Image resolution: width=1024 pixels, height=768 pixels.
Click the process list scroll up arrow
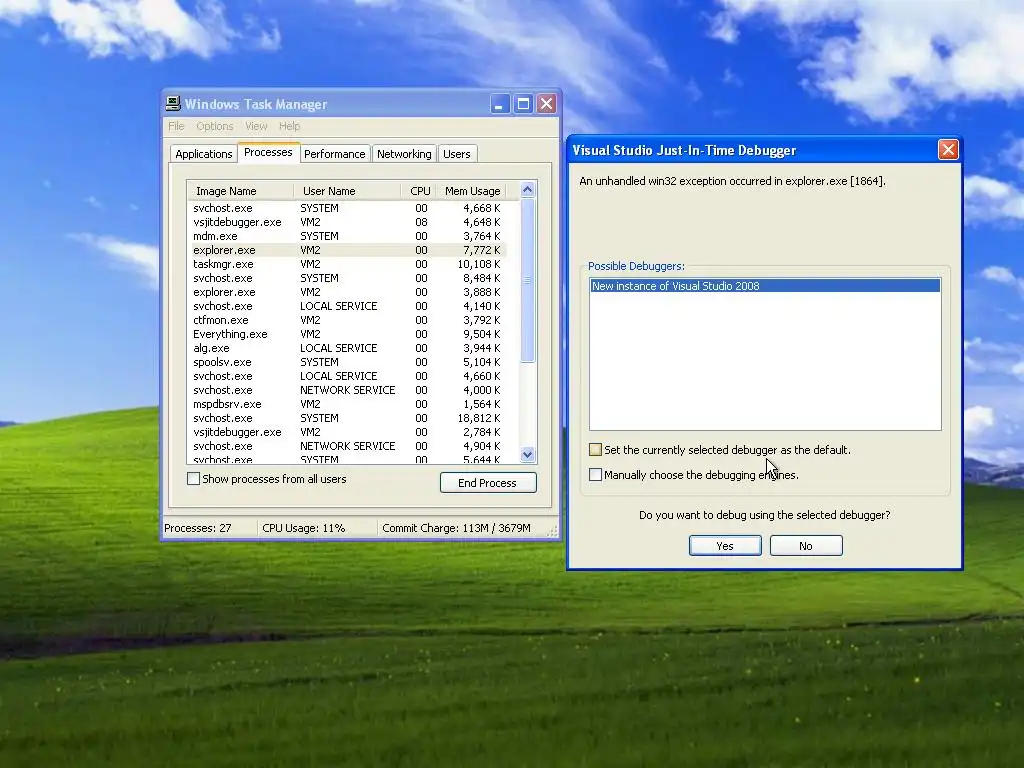[528, 190]
